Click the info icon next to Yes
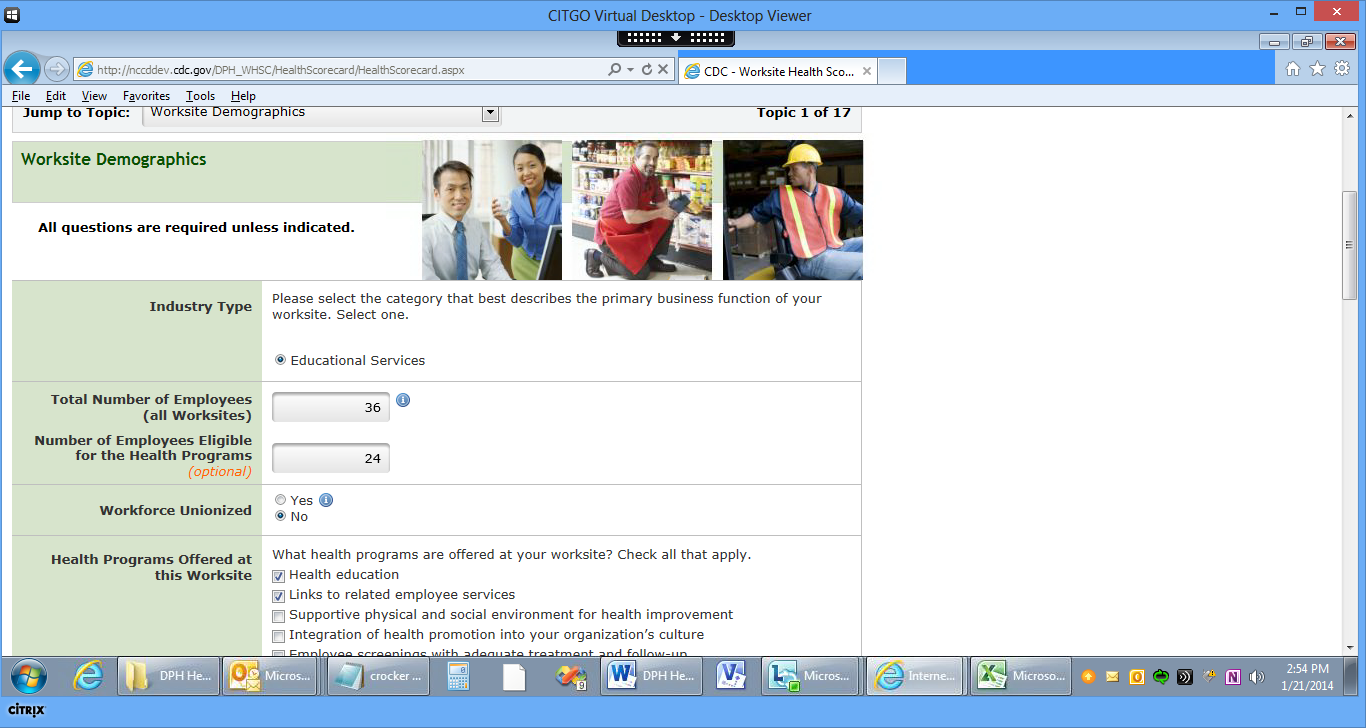 tap(326, 500)
